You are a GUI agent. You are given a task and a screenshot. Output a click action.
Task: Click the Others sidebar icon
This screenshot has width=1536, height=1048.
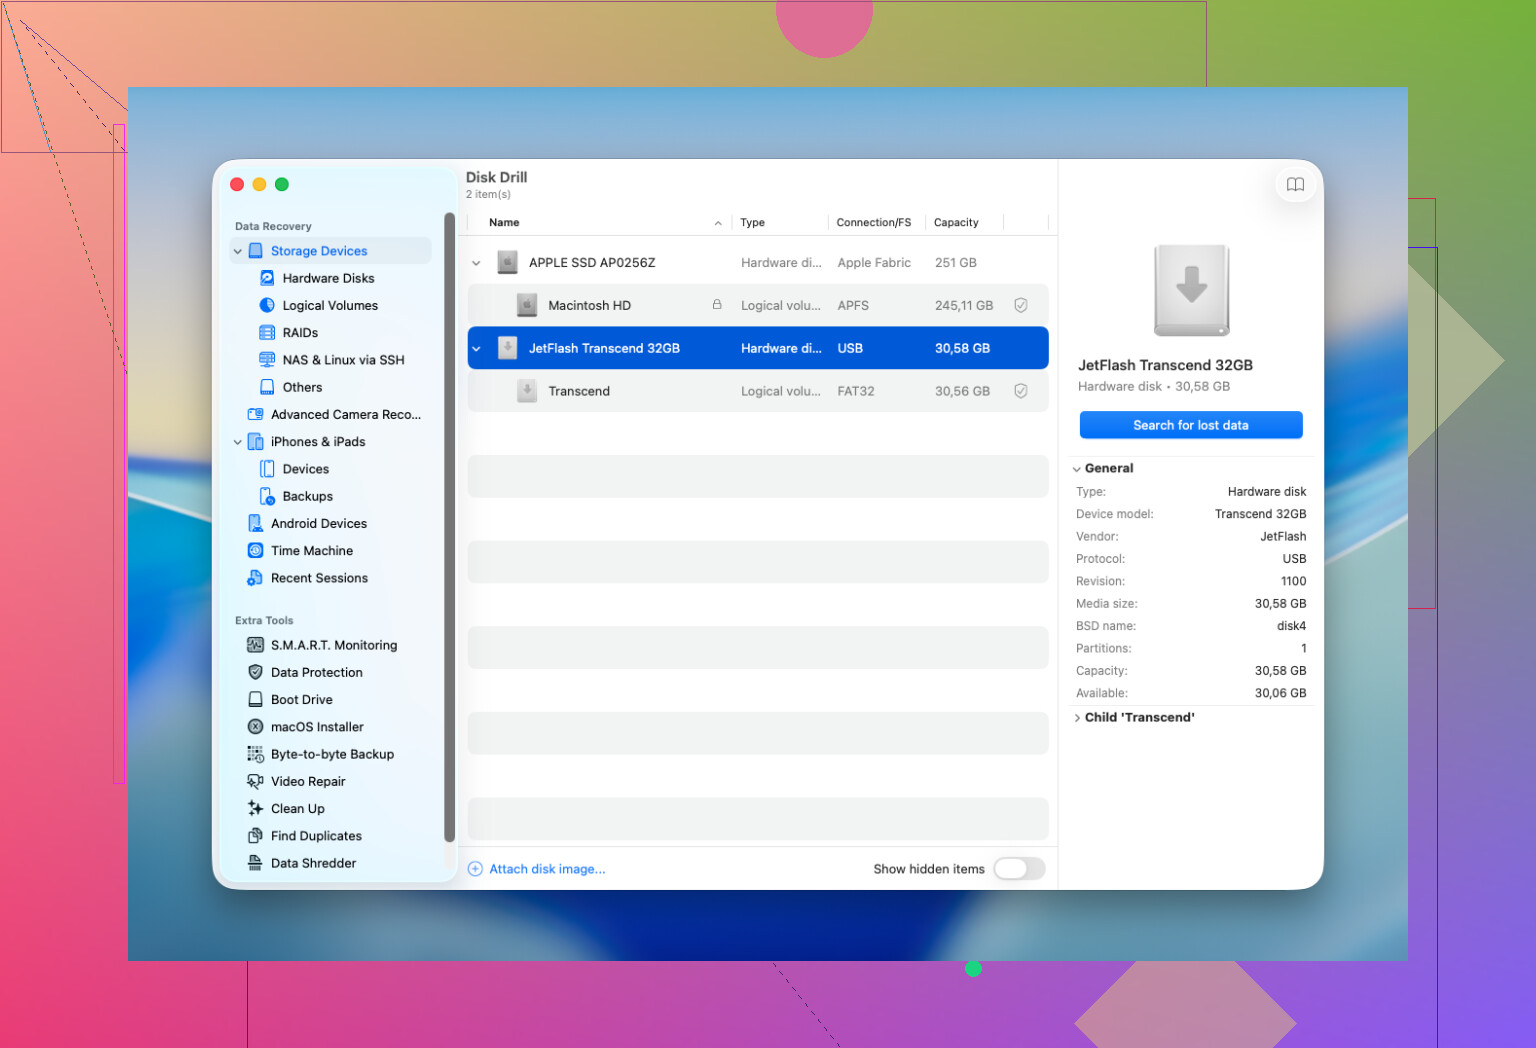[267, 387]
